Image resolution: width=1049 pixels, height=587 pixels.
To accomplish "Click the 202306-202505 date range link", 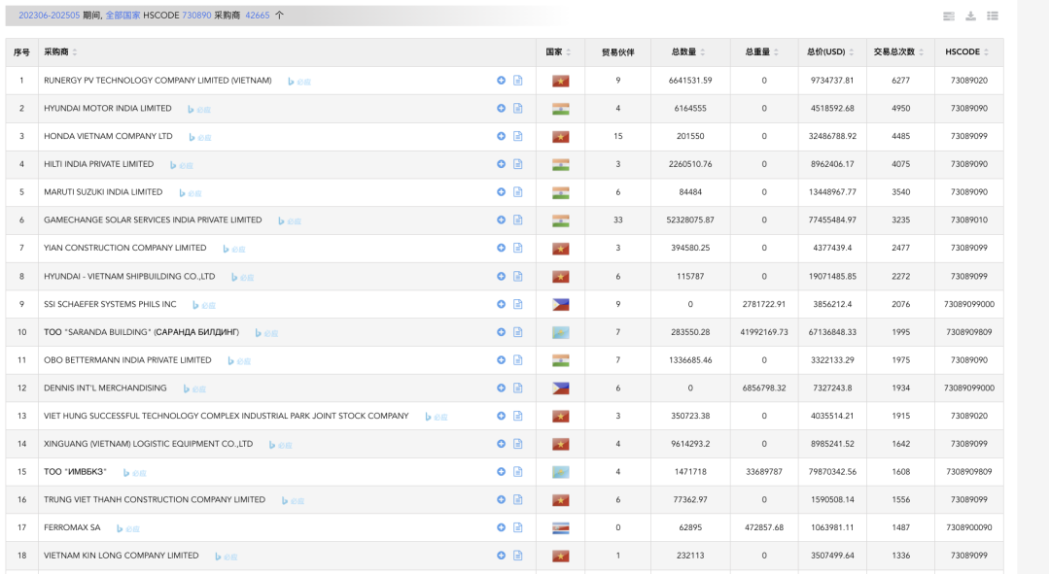I will click(x=49, y=15).
